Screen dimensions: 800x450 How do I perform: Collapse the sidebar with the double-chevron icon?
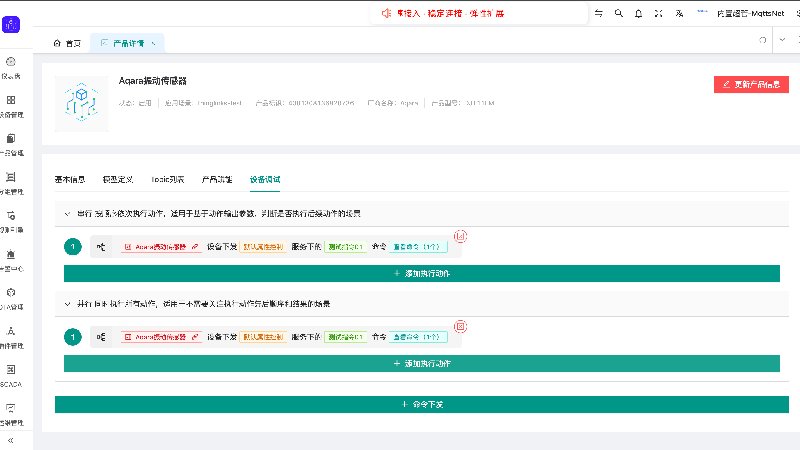[10, 440]
